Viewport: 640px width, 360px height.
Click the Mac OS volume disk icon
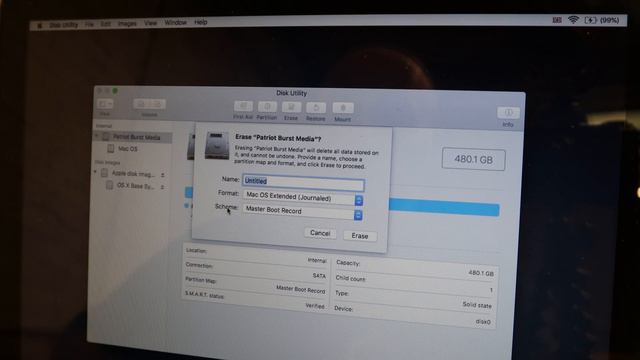tap(111, 149)
